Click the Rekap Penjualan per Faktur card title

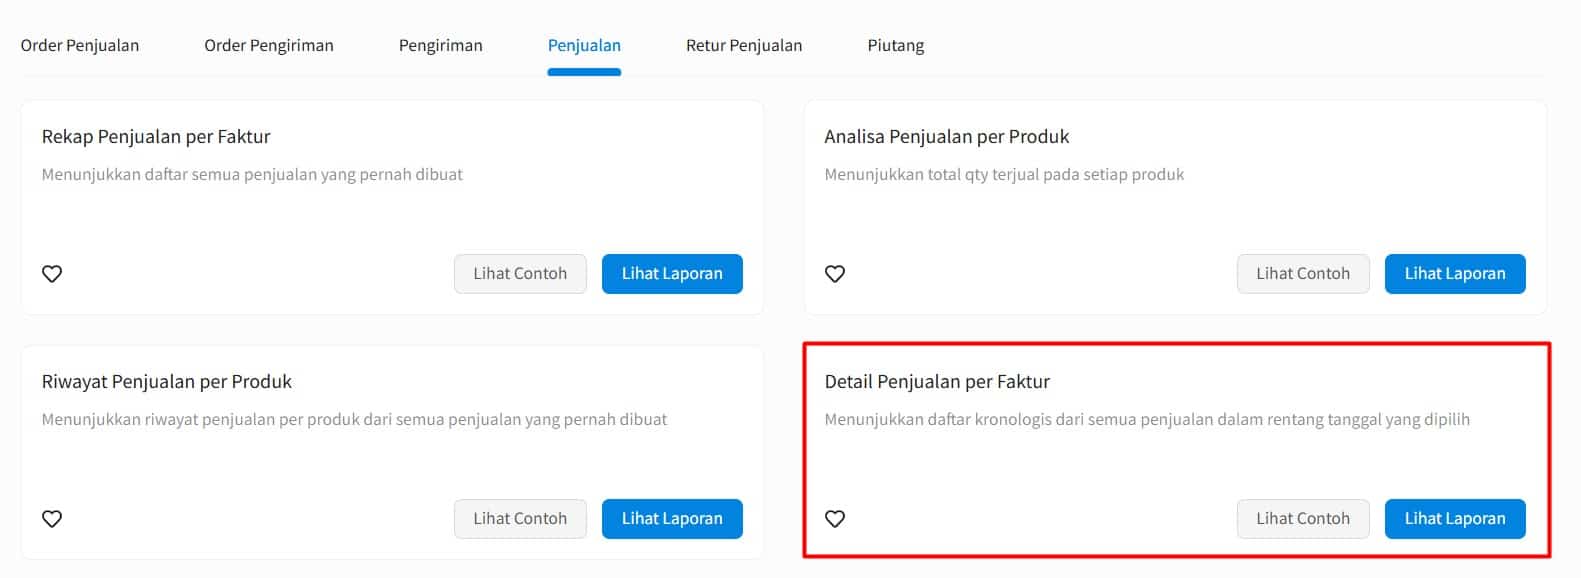tap(156, 137)
